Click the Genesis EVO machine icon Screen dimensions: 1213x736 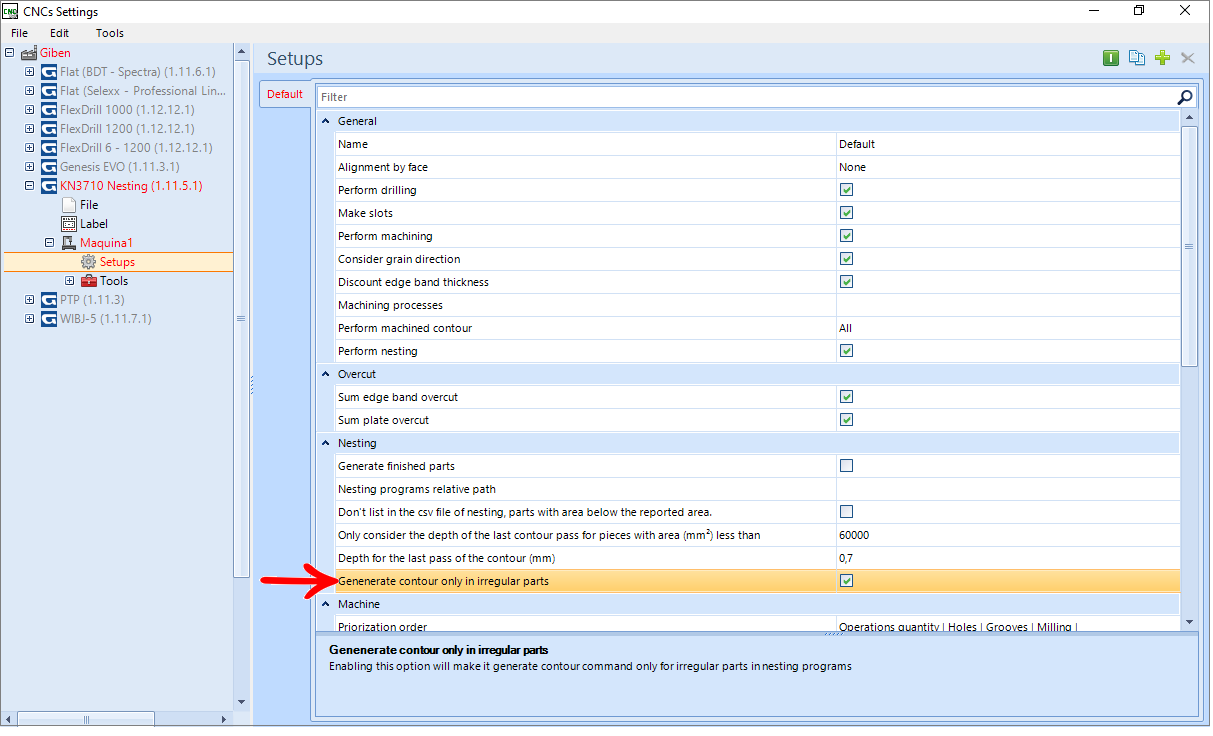coord(49,167)
